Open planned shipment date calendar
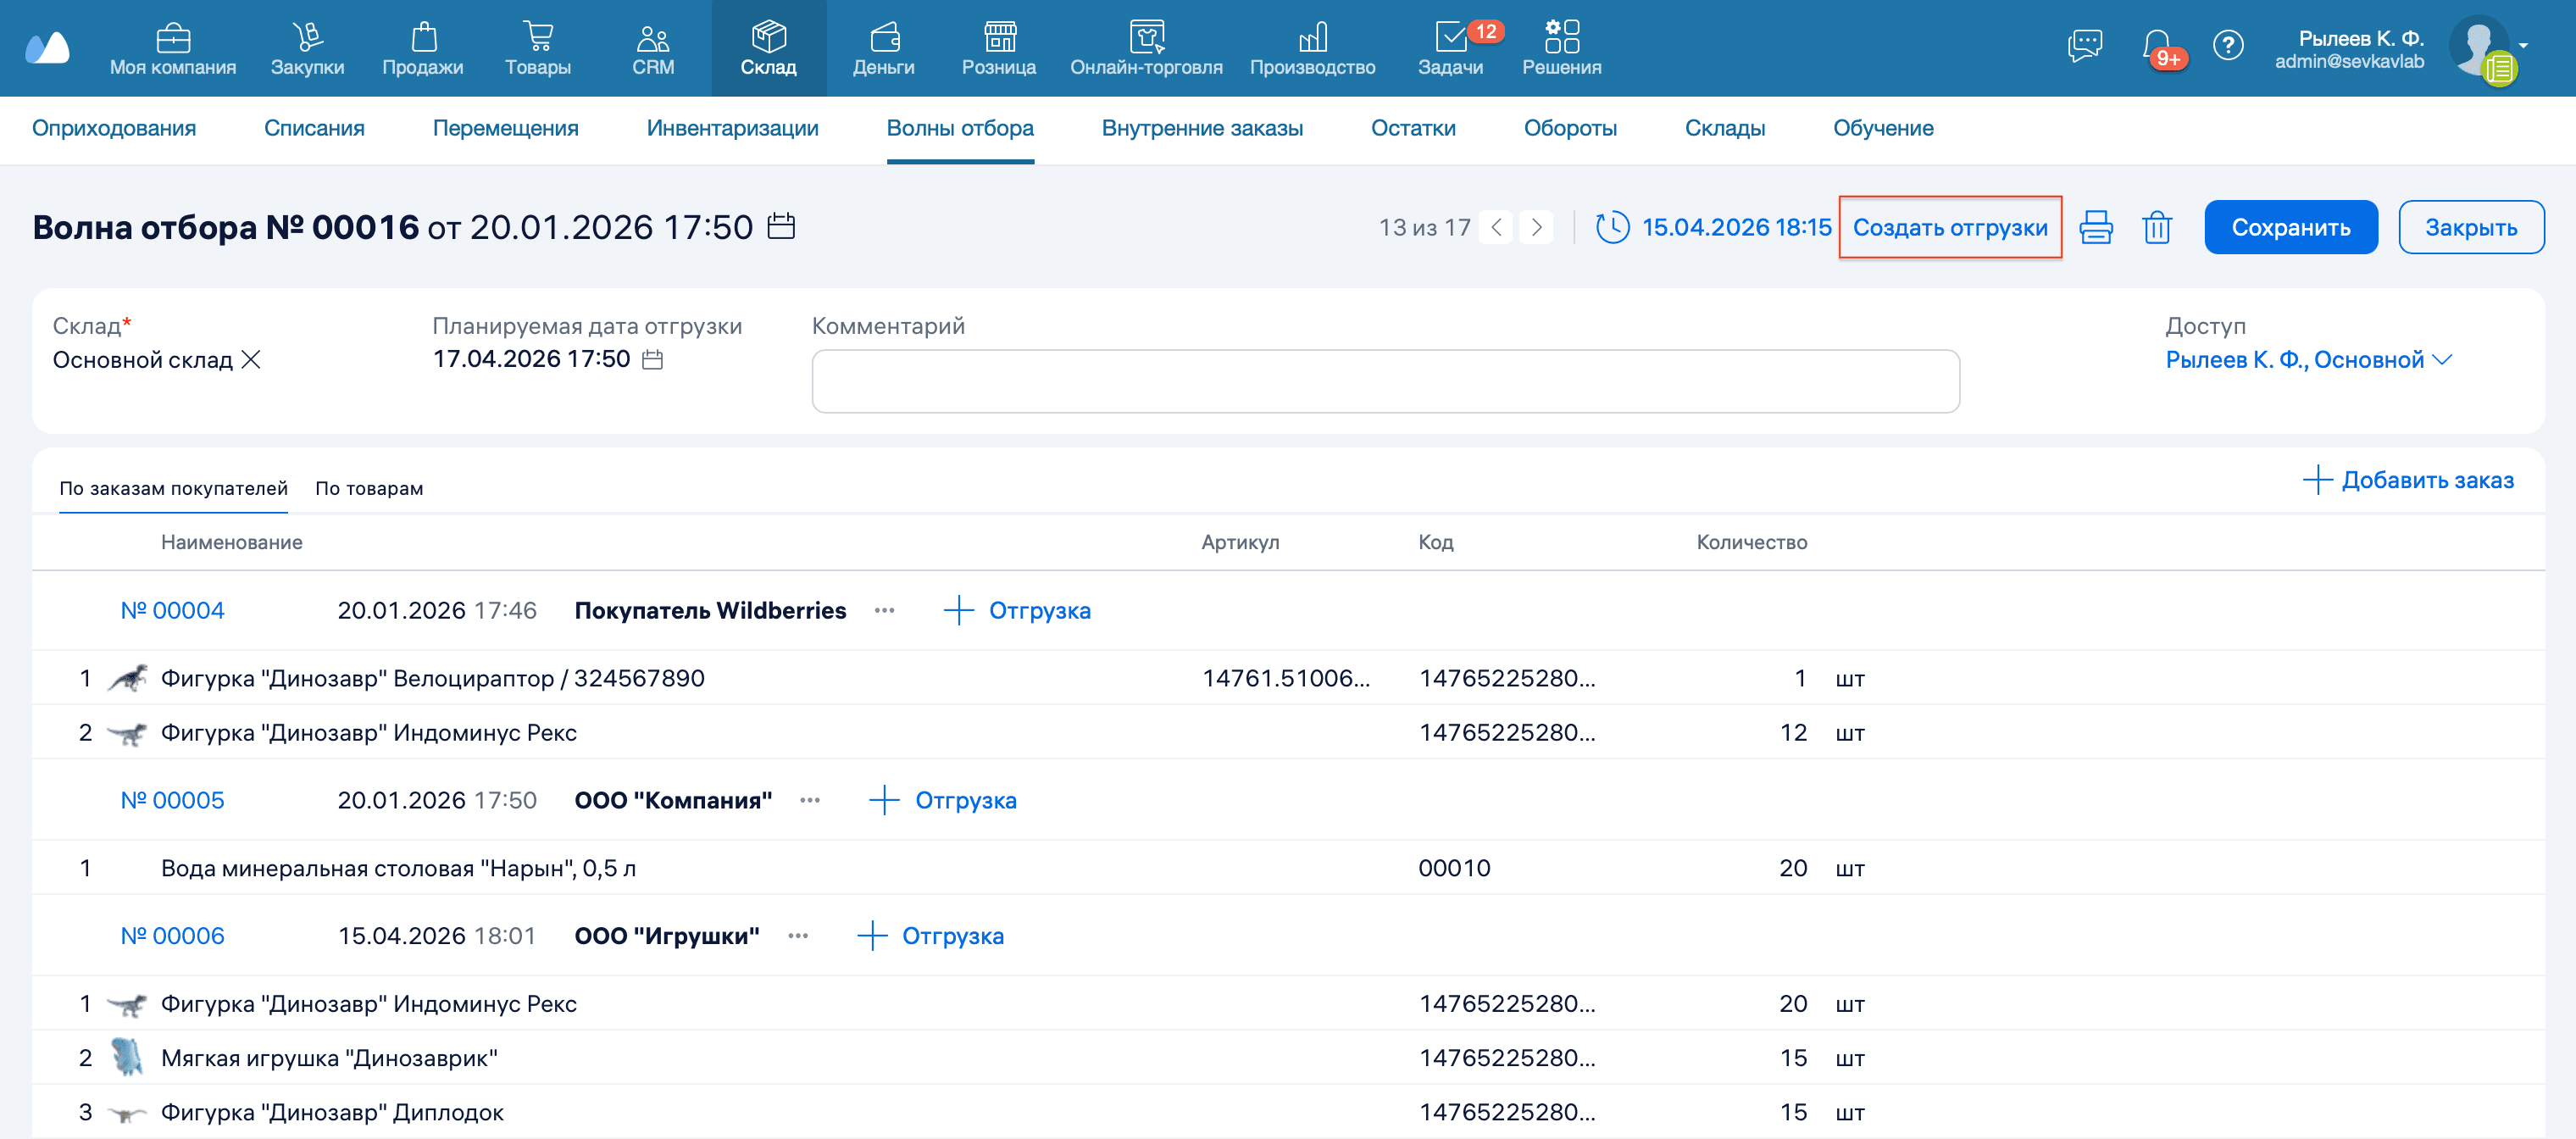 point(652,359)
